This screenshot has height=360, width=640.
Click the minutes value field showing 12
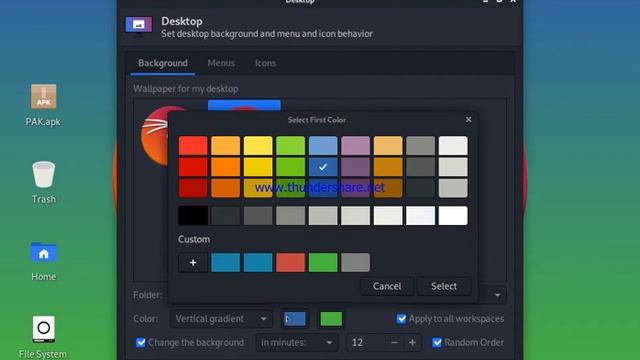366,342
